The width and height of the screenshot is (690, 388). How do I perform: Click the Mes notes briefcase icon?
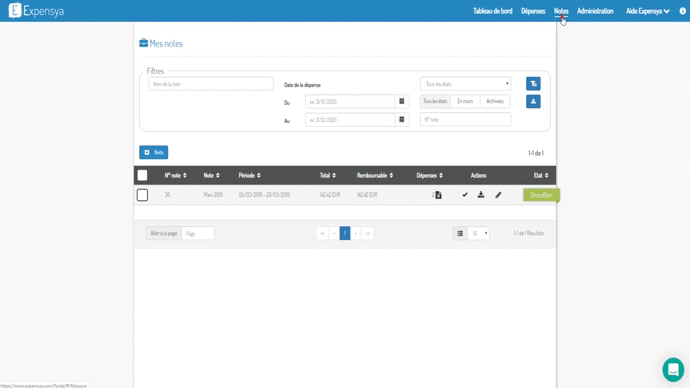[143, 43]
